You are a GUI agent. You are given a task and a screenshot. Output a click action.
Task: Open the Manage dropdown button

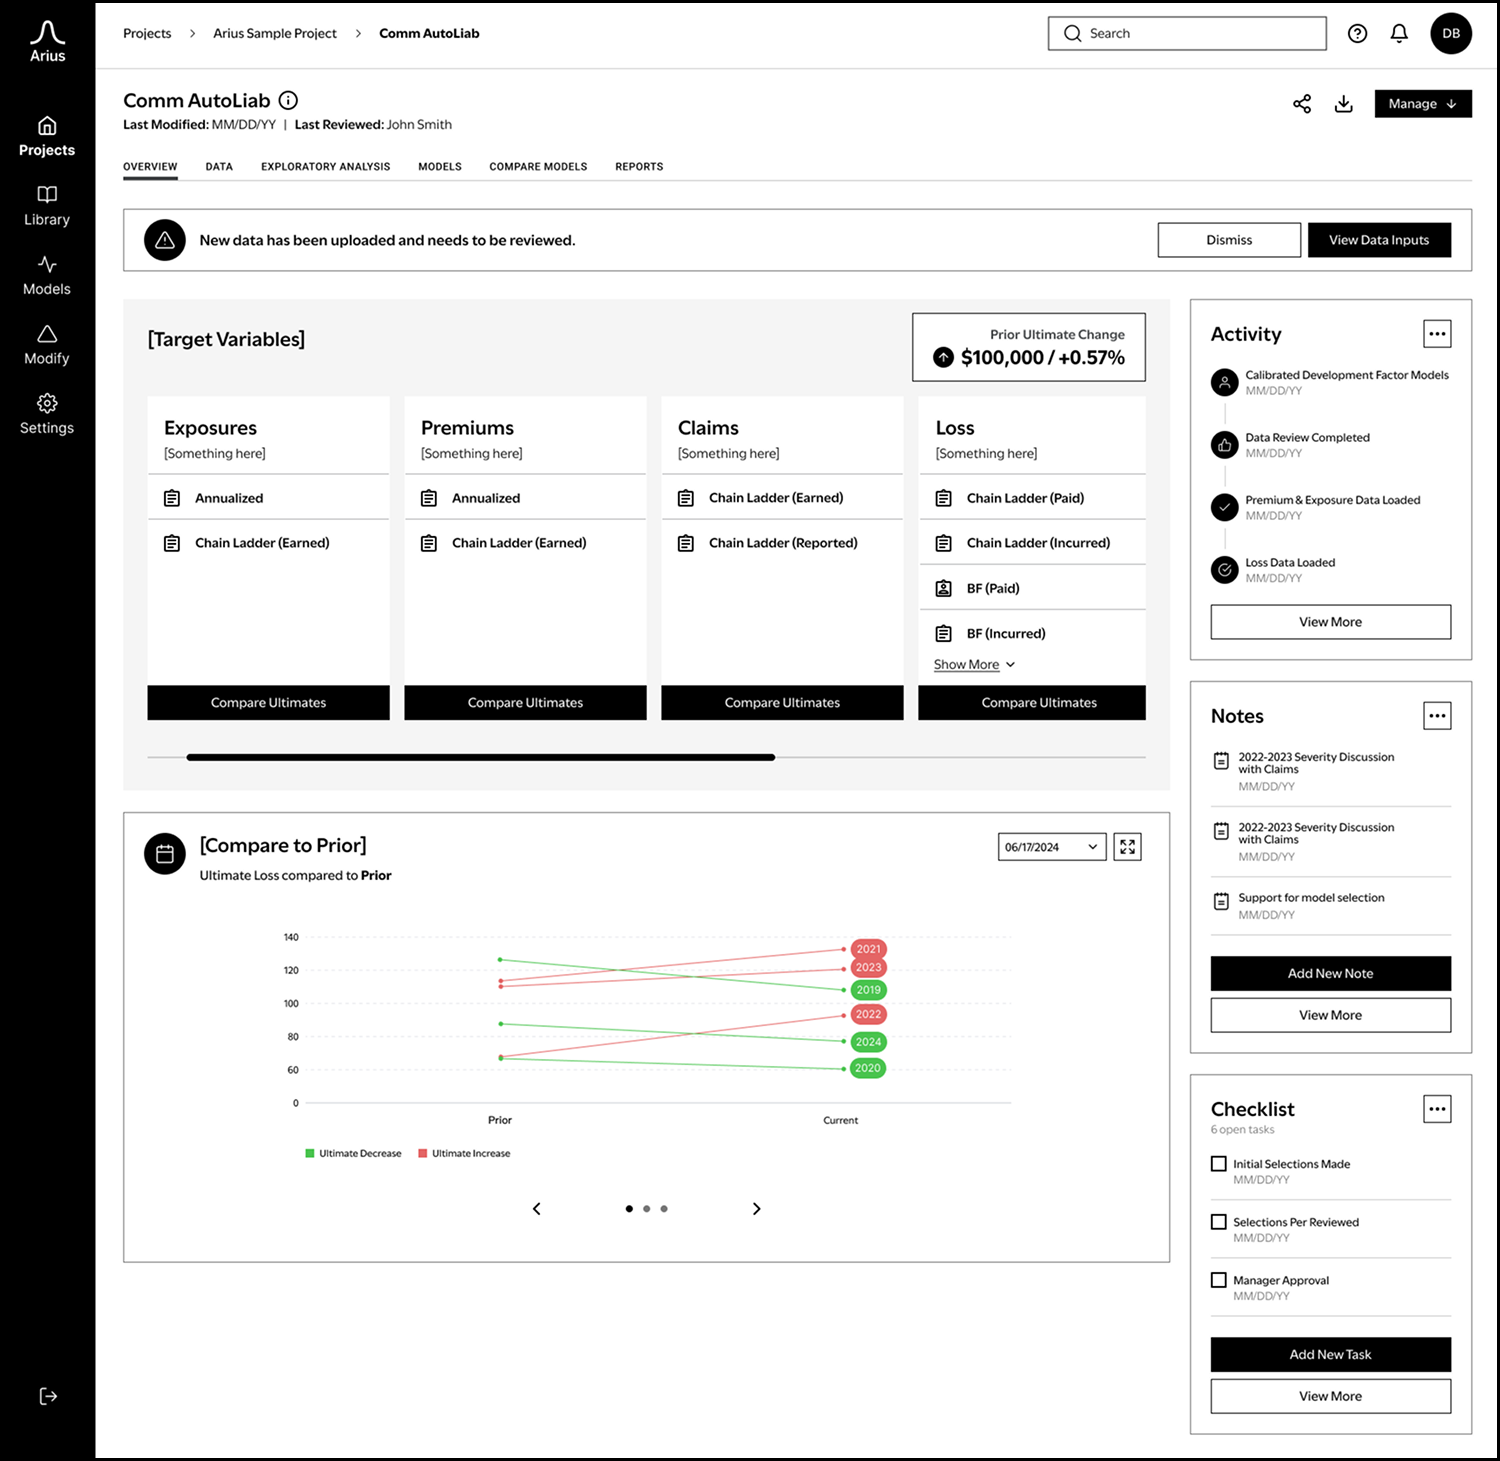pos(1423,104)
